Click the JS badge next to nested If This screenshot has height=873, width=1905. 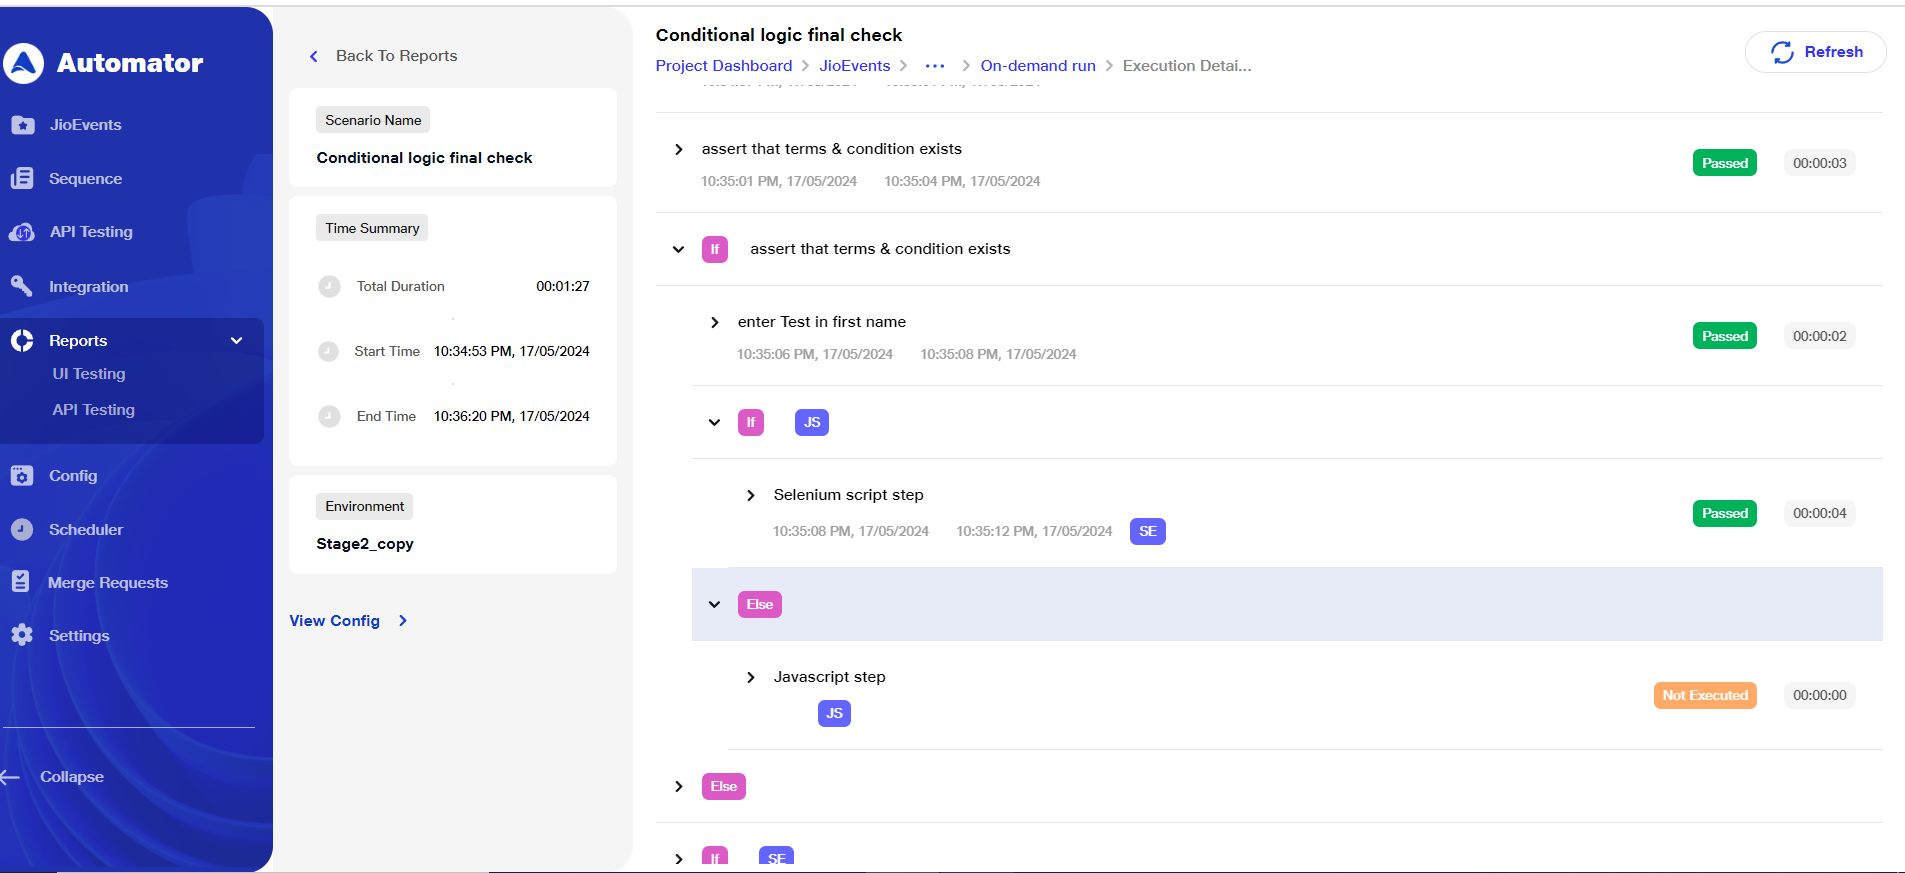(812, 422)
